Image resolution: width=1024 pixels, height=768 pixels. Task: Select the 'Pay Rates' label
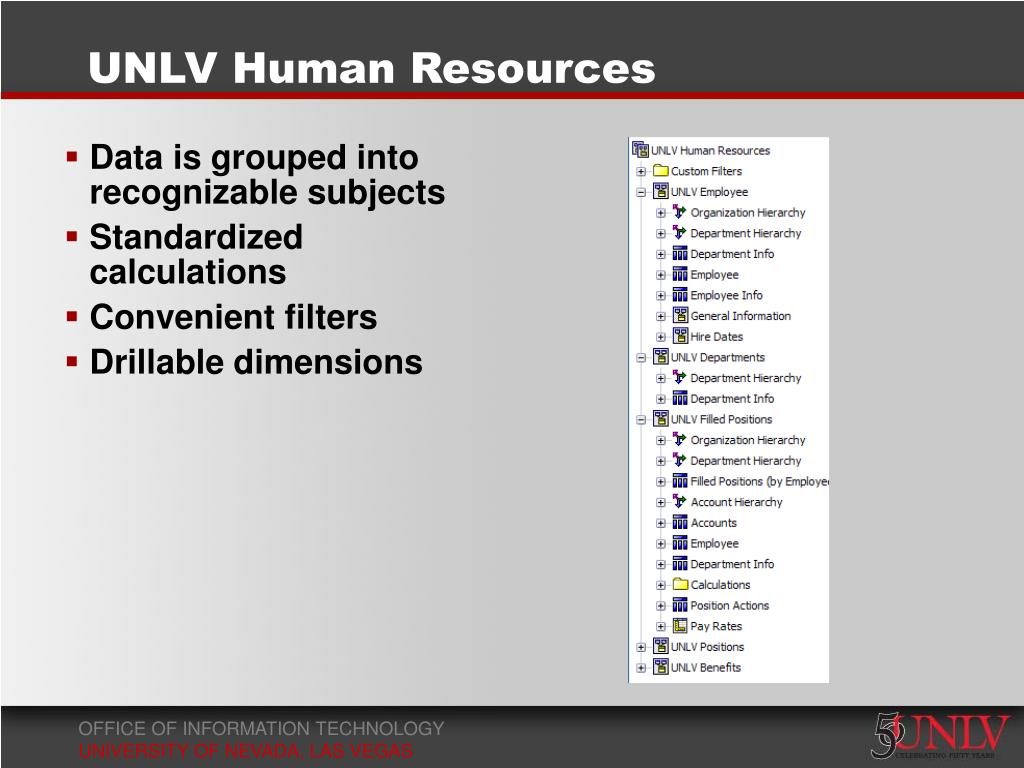coord(716,626)
